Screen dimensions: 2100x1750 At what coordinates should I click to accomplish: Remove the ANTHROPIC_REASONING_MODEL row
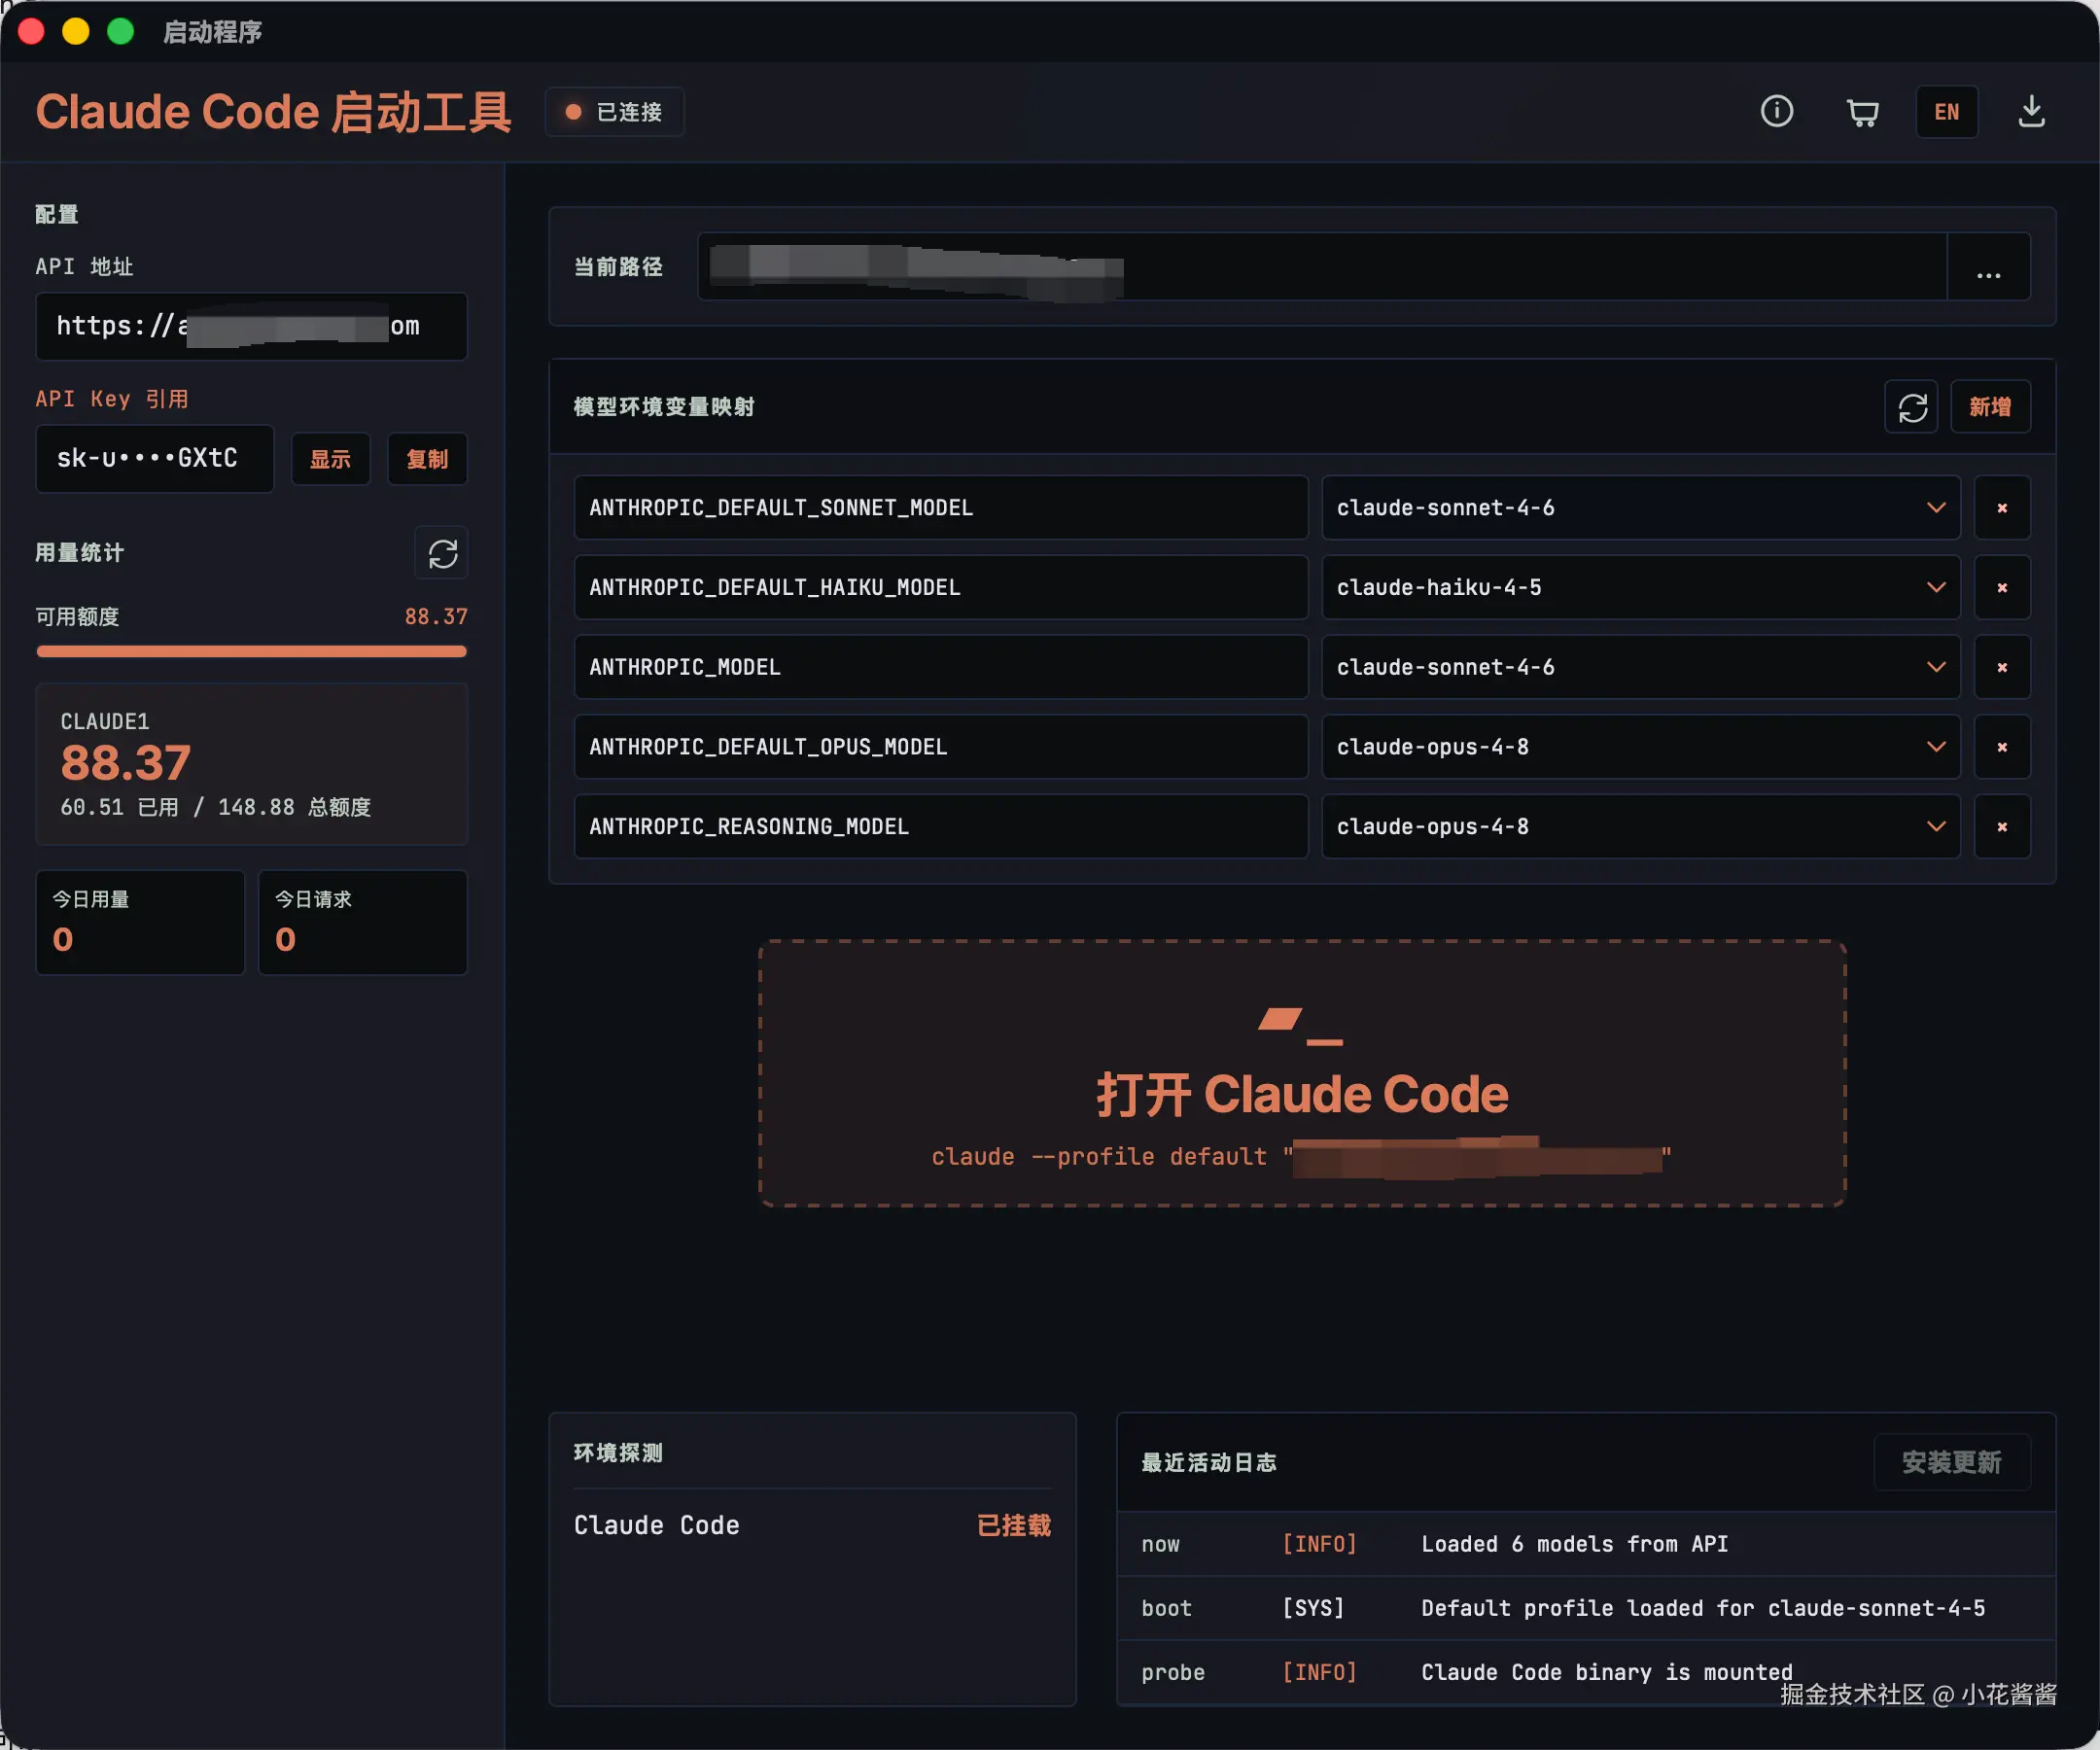coord(2002,827)
